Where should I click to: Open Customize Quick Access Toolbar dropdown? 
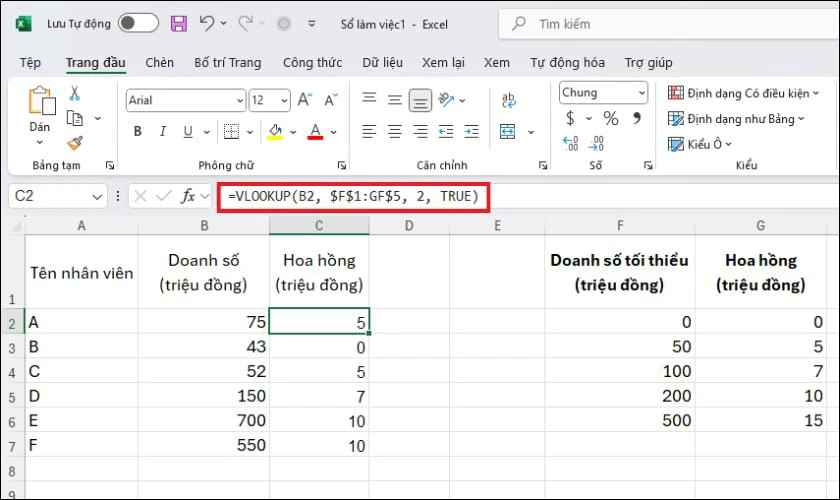click(312, 24)
